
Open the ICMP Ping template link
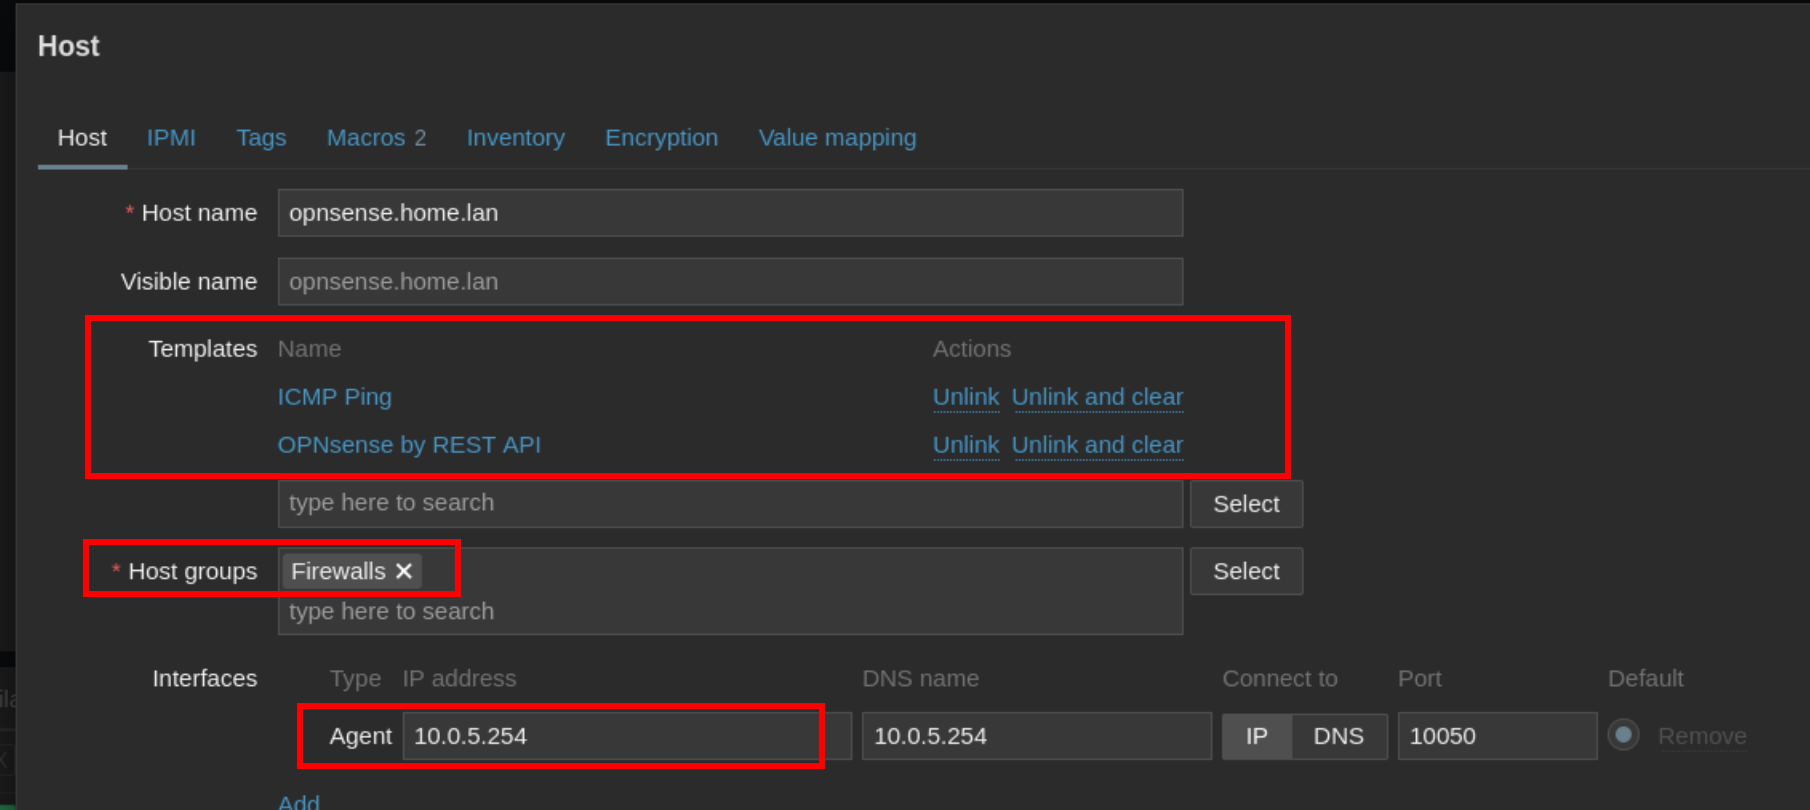[334, 397]
